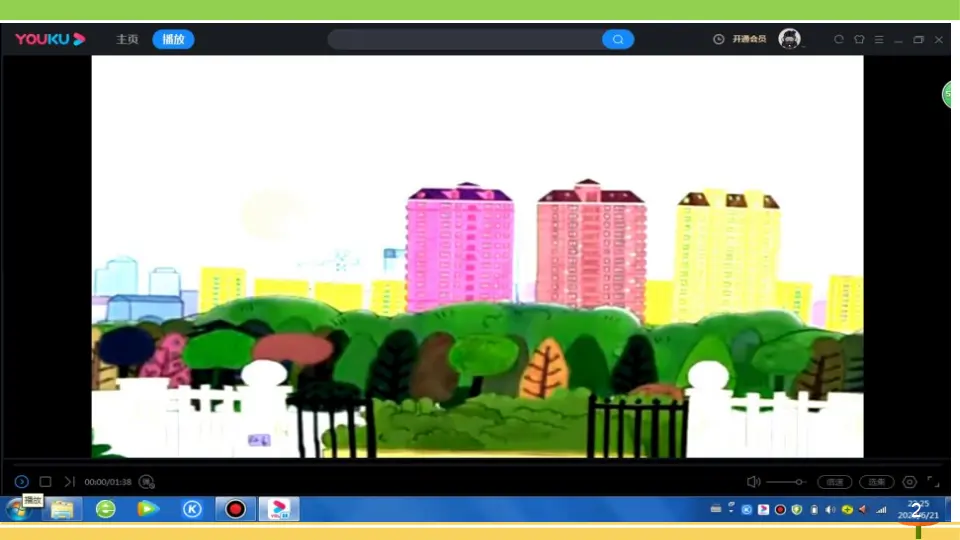Open the playback speed (倍速) selector
This screenshot has width=960, height=540.
tap(834, 482)
